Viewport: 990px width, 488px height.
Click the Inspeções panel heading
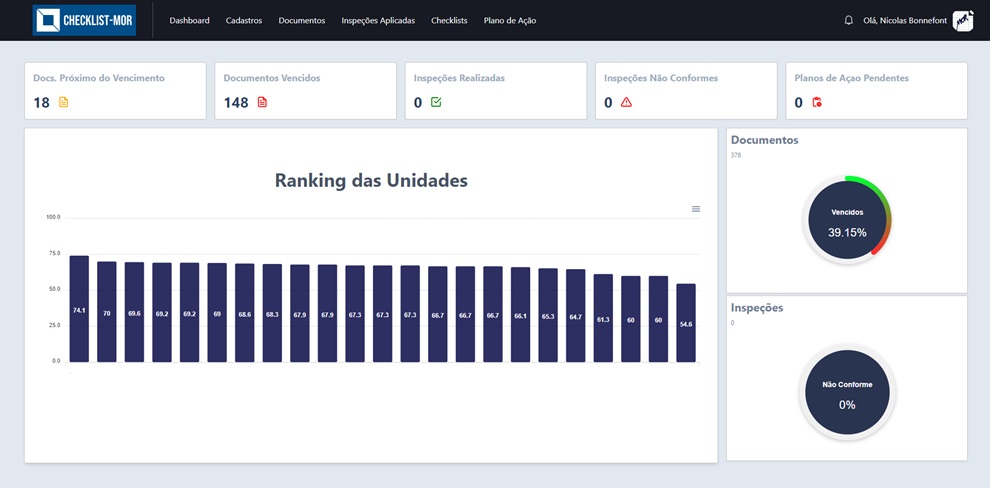pyautogui.click(x=757, y=308)
